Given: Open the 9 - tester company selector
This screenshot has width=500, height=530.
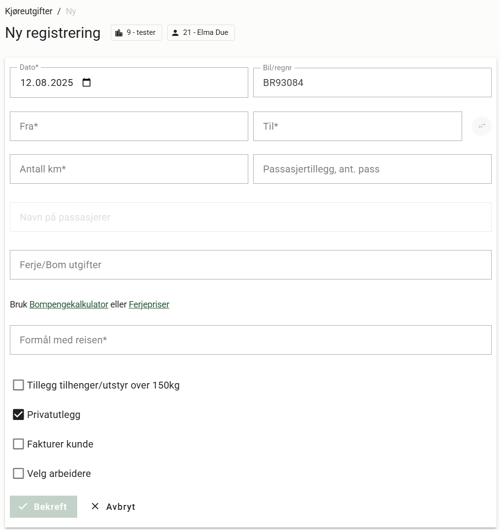Looking at the screenshot, I should coord(136,33).
